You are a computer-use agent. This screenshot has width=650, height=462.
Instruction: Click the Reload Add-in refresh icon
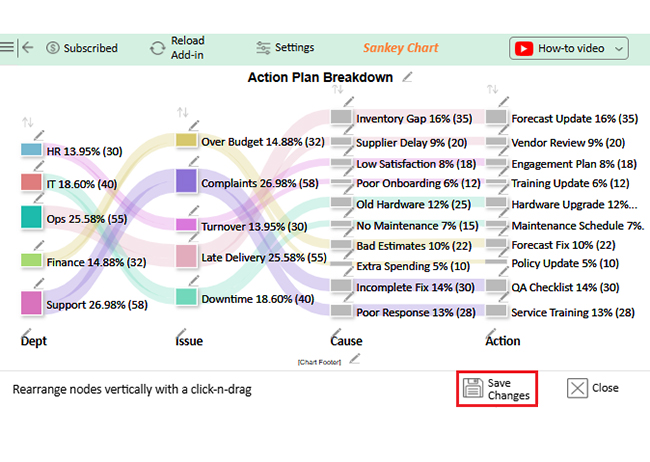point(158,48)
